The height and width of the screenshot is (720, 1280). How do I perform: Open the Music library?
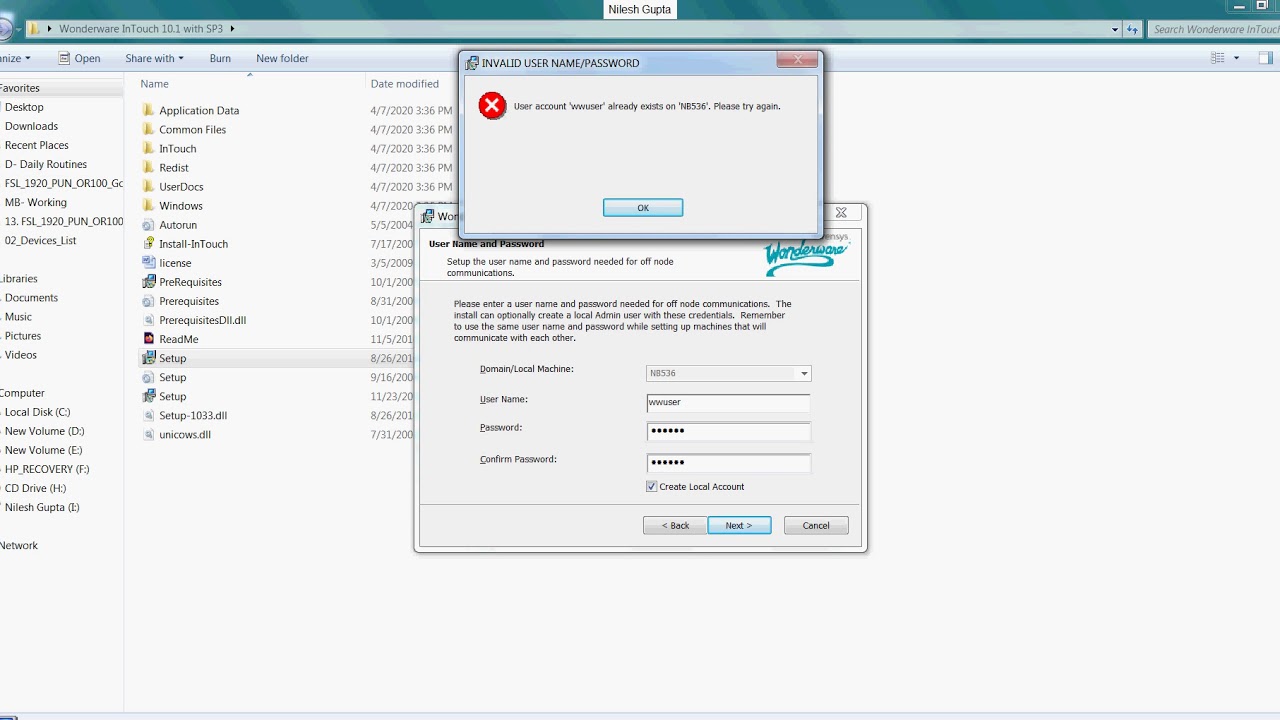coord(18,317)
